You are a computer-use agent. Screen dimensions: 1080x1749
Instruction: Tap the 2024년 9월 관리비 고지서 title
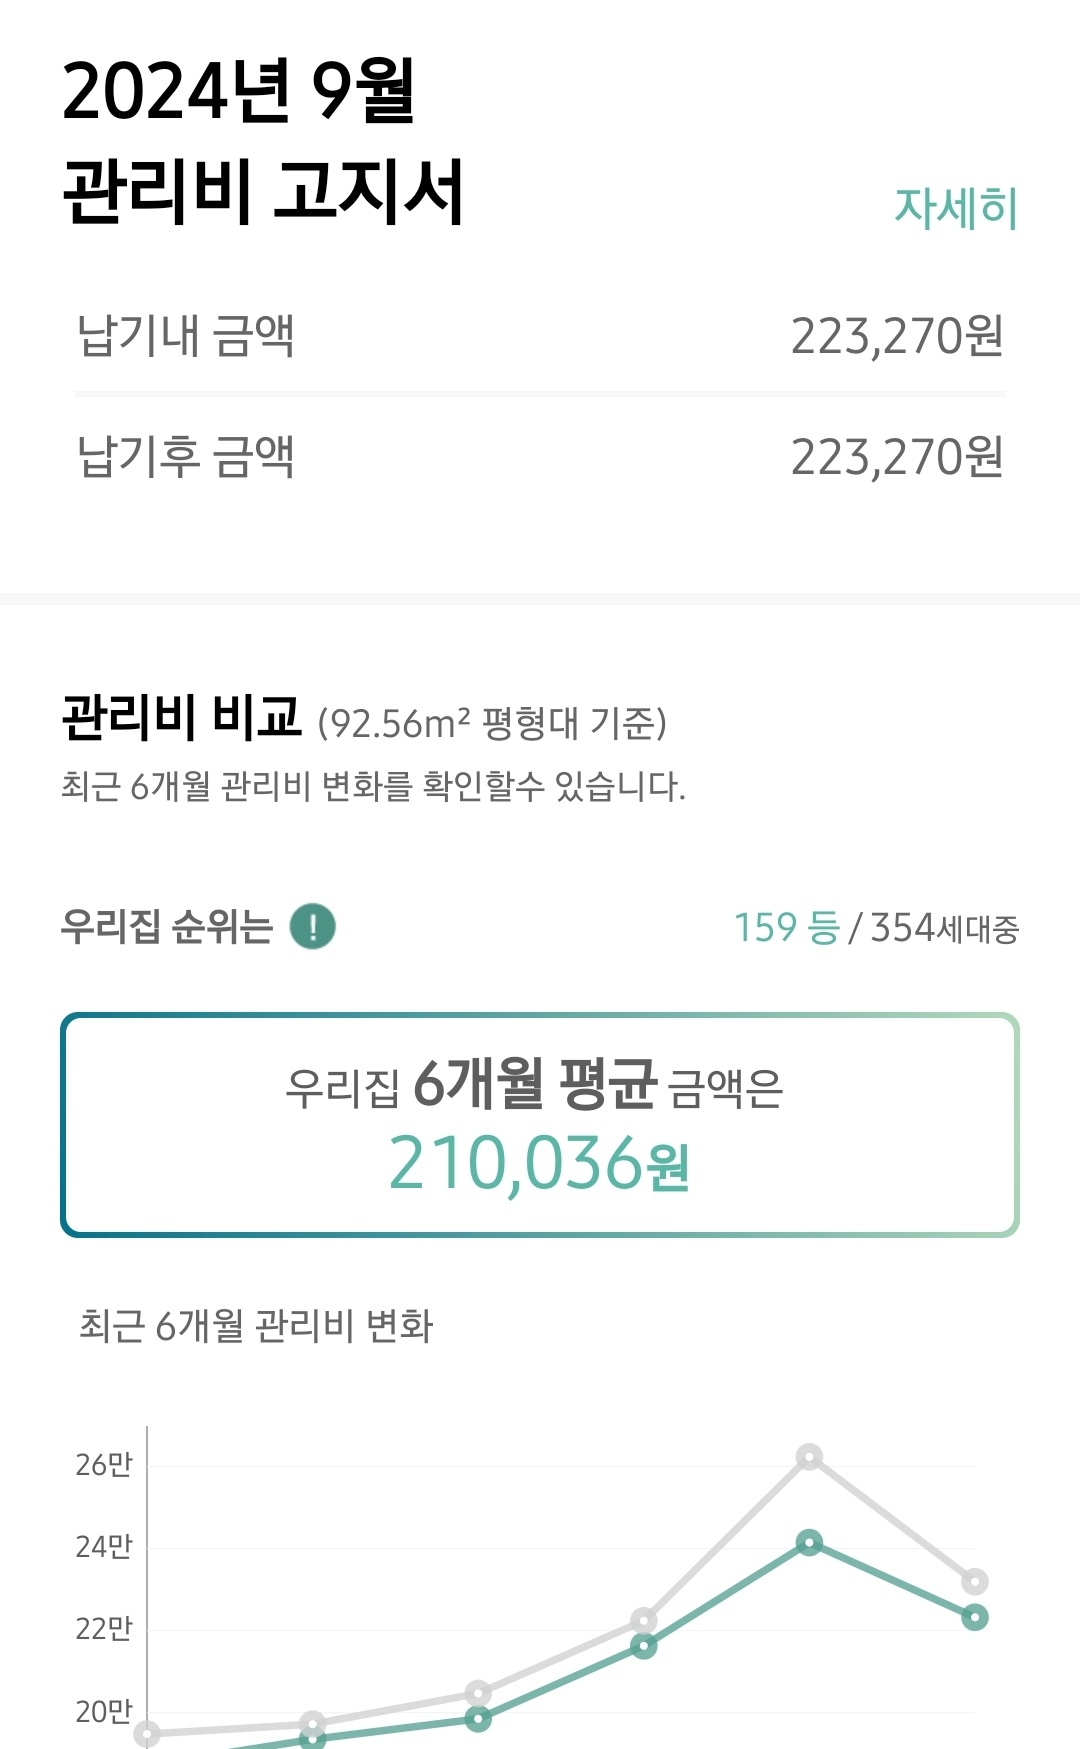pos(262,140)
